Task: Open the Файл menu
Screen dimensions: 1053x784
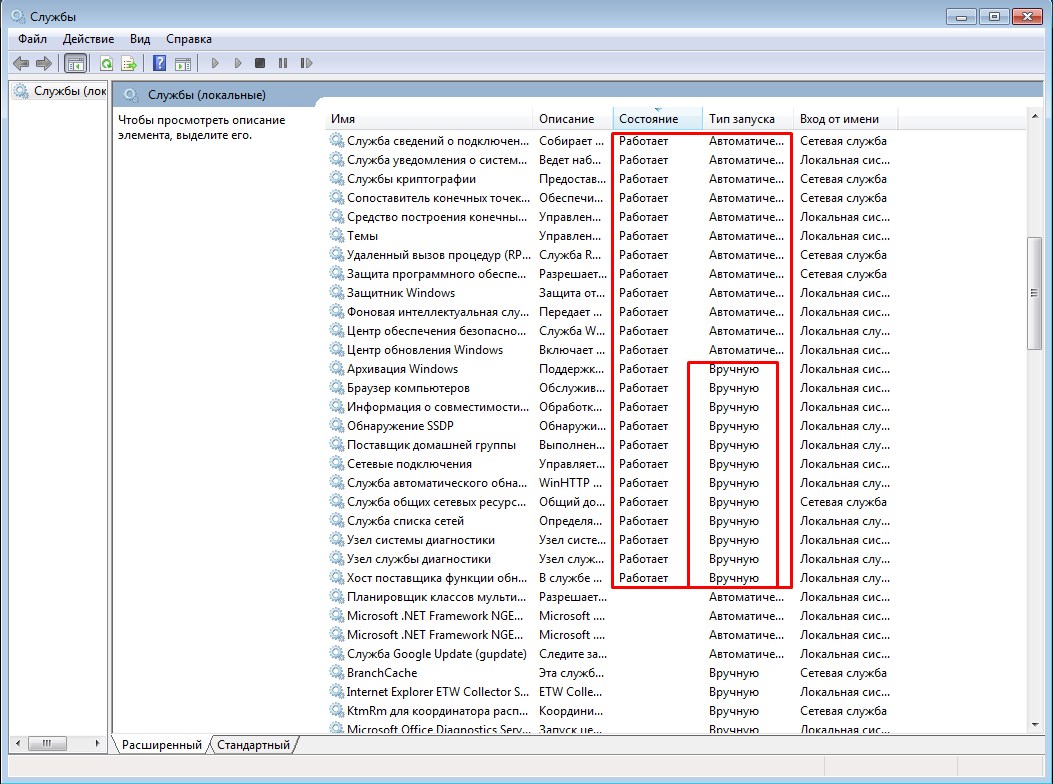Action: tap(32, 39)
